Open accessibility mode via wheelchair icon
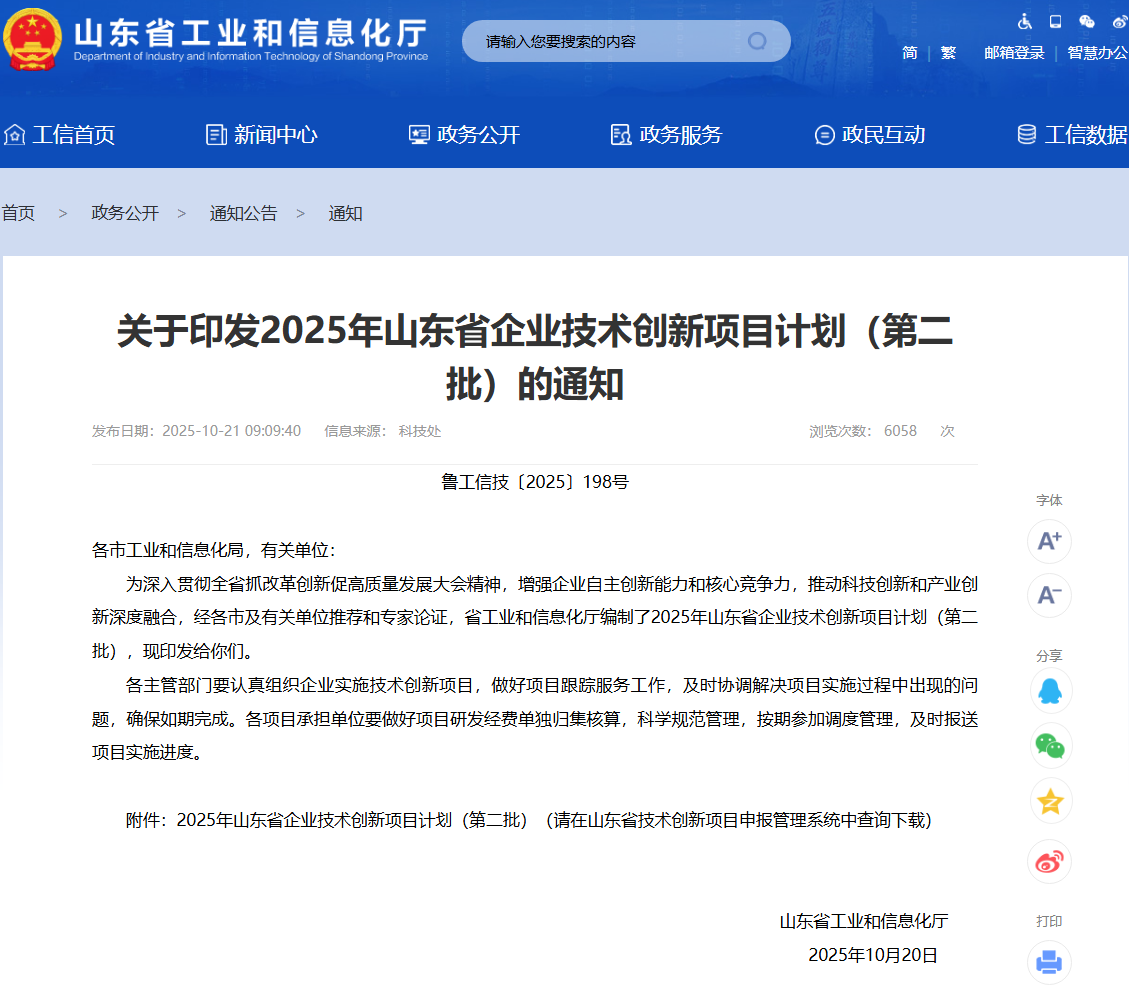The height and width of the screenshot is (985, 1129). pyautogui.click(x=1025, y=21)
